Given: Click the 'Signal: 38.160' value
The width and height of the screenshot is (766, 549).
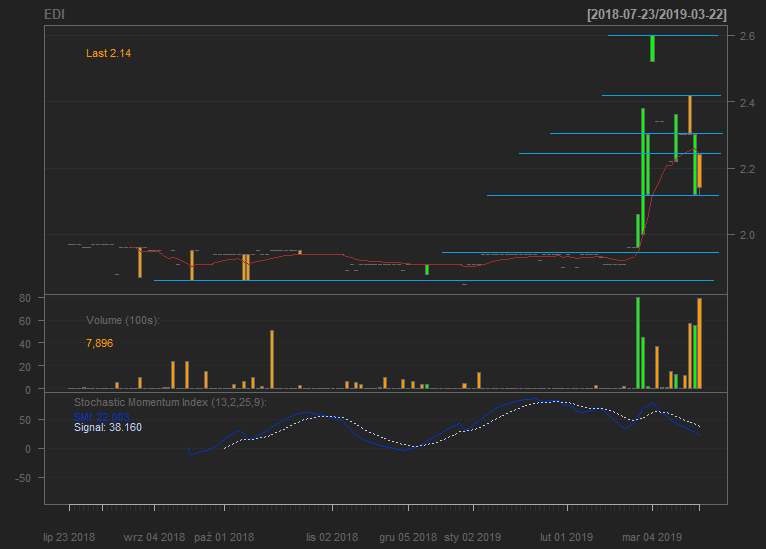Looking at the screenshot, I should (x=108, y=427).
